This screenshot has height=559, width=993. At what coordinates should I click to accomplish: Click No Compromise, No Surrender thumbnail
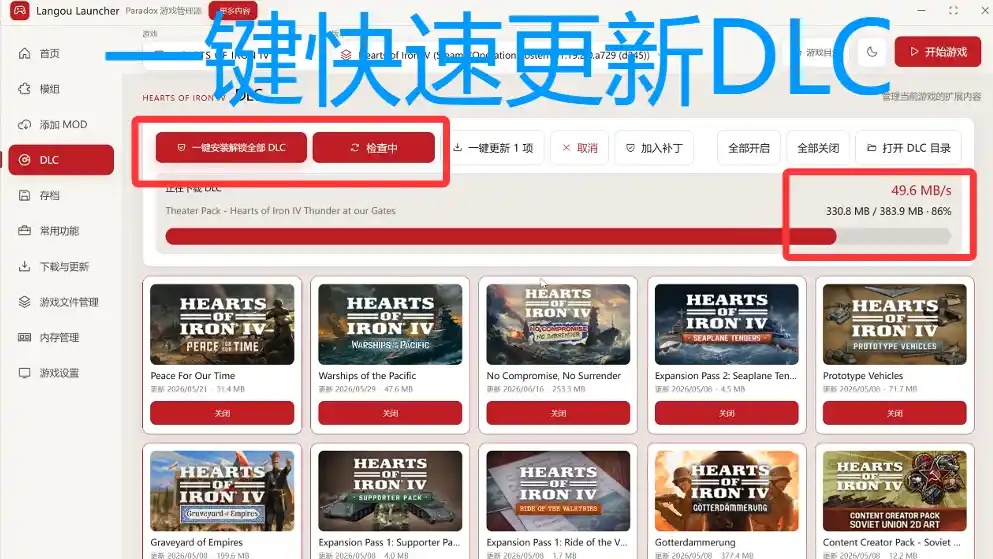pos(558,324)
